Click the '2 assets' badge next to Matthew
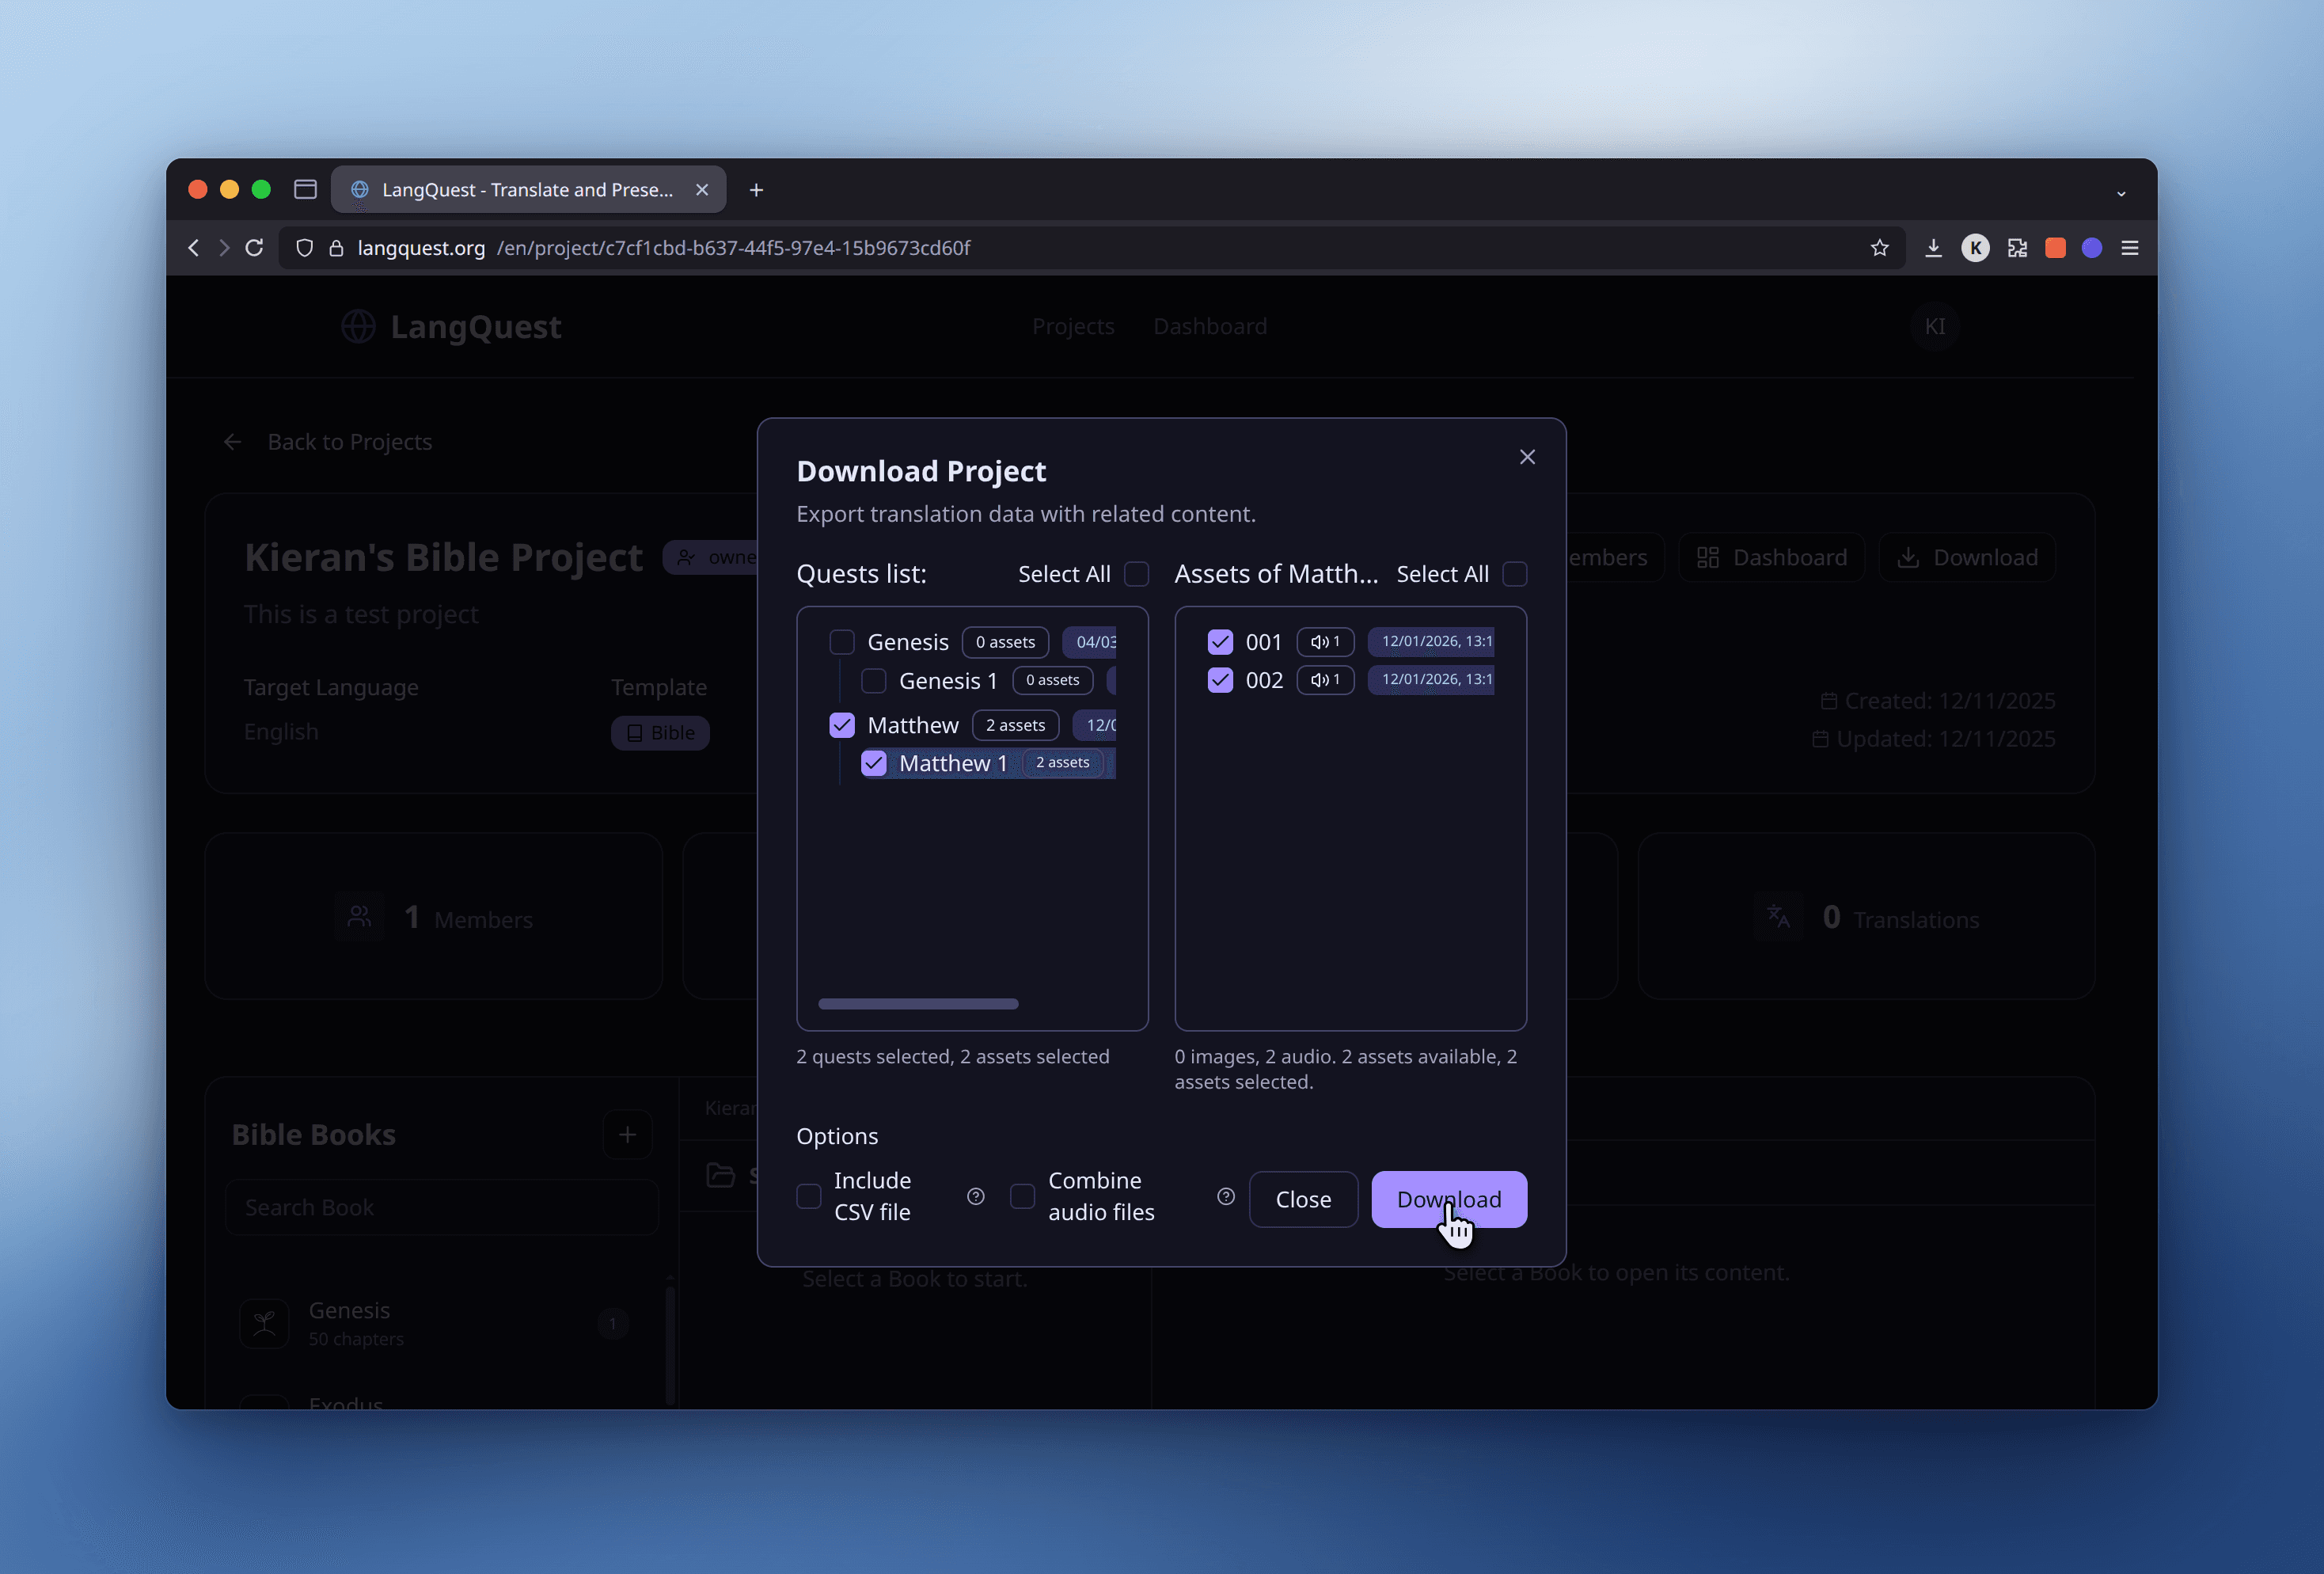 click(1015, 725)
